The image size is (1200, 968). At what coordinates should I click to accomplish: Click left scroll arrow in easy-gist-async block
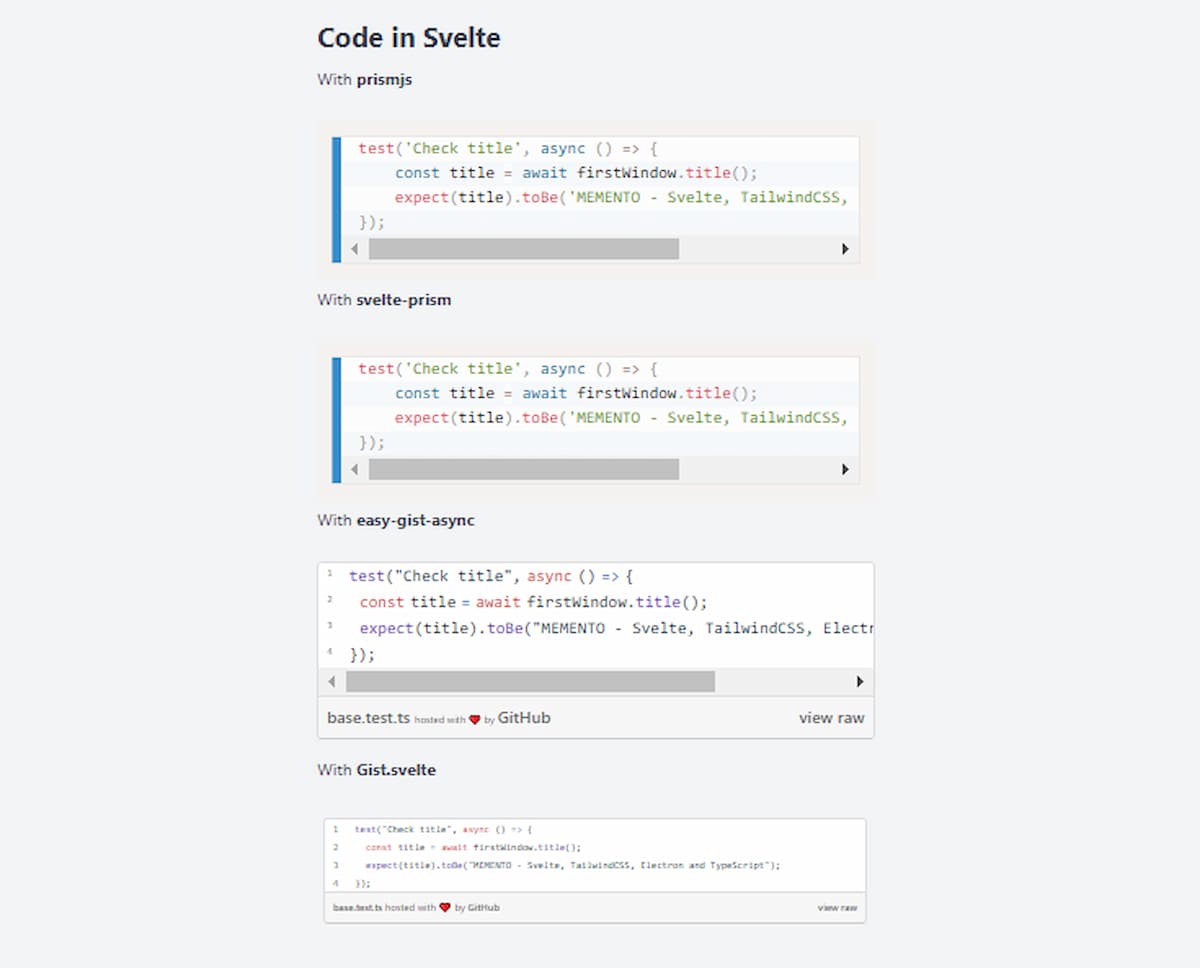pos(332,682)
